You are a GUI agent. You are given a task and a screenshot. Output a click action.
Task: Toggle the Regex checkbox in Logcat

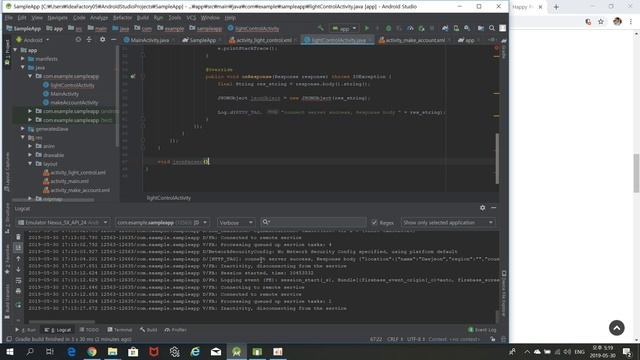(x=374, y=222)
